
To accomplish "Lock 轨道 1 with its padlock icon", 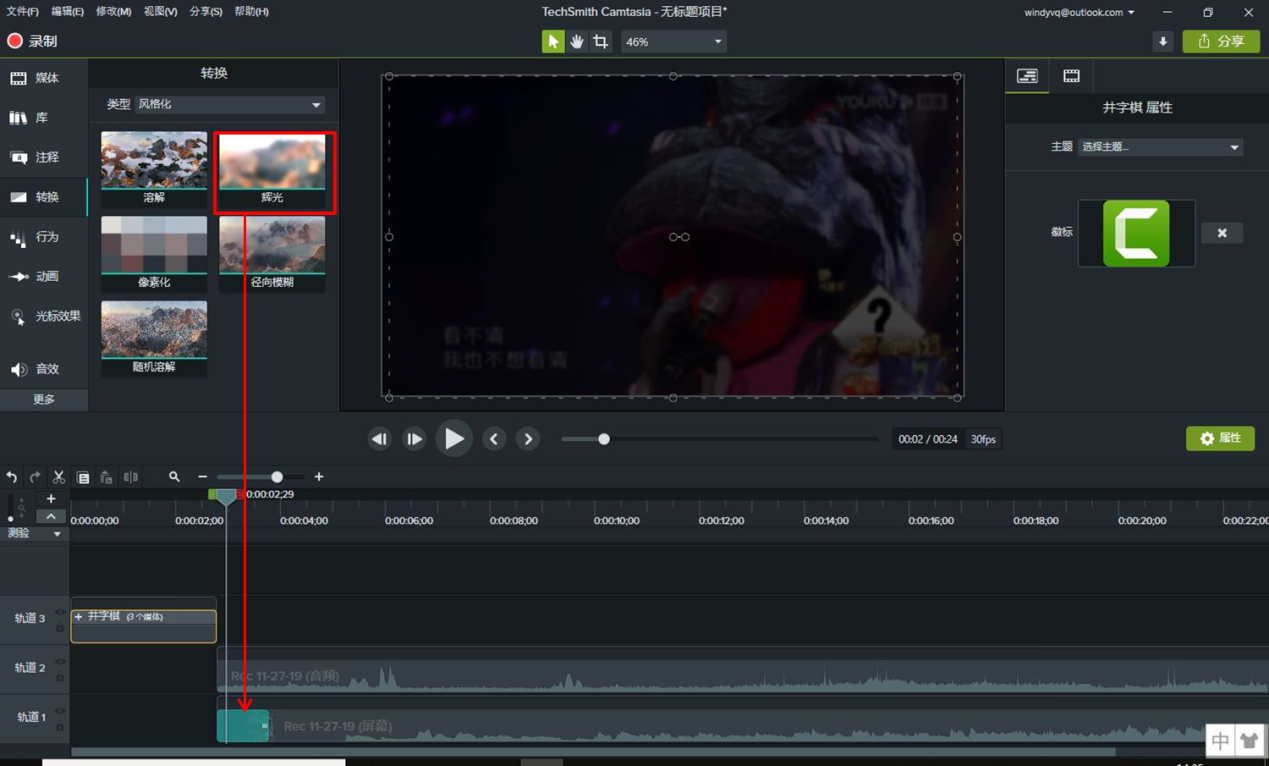I will click(60, 726).
